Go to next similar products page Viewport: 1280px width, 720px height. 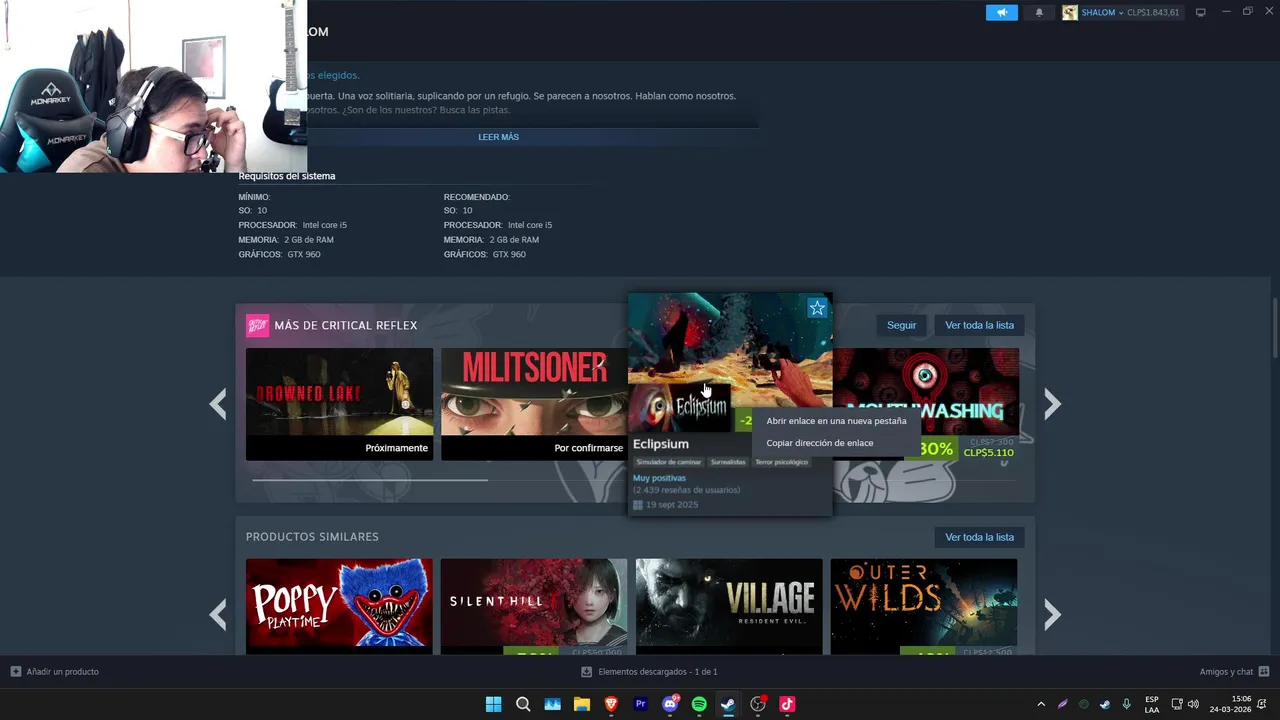1052,614
